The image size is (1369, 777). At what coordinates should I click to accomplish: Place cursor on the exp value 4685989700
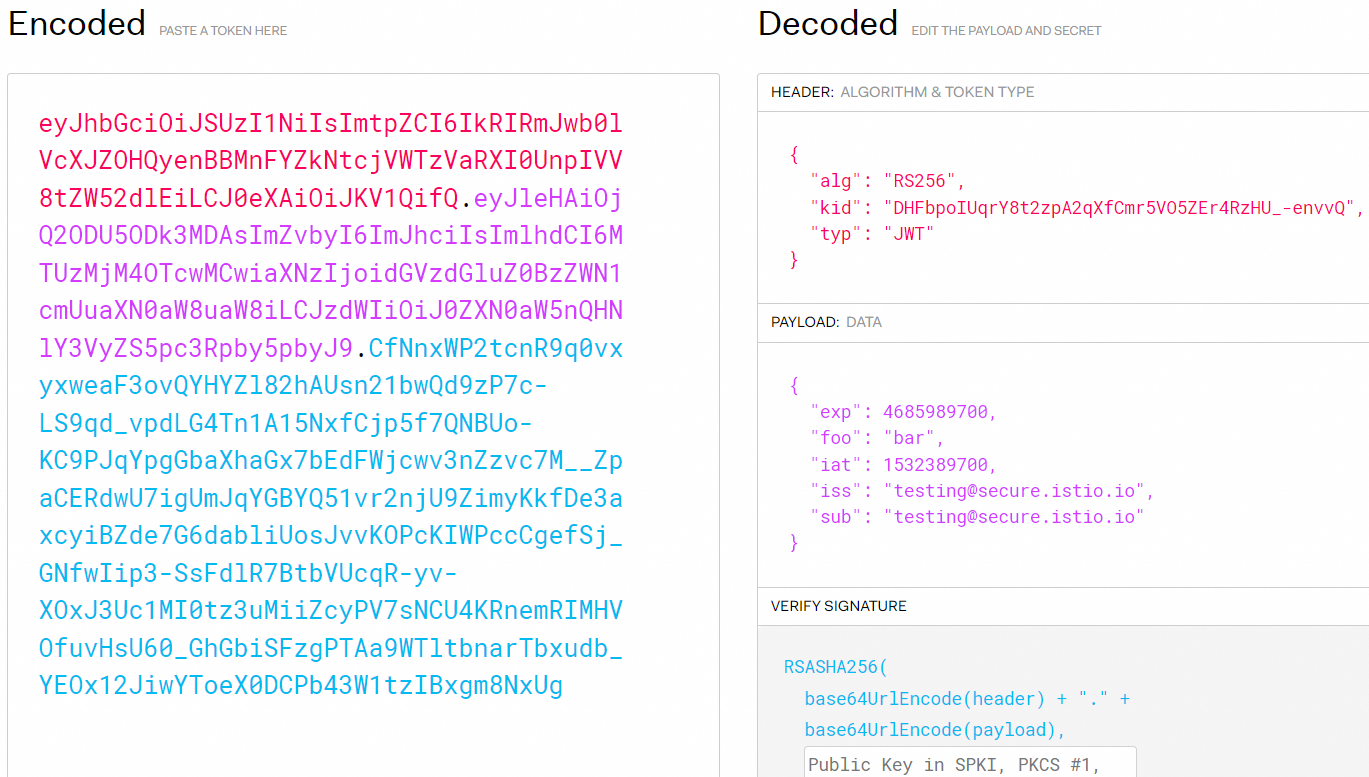[939, 412]
